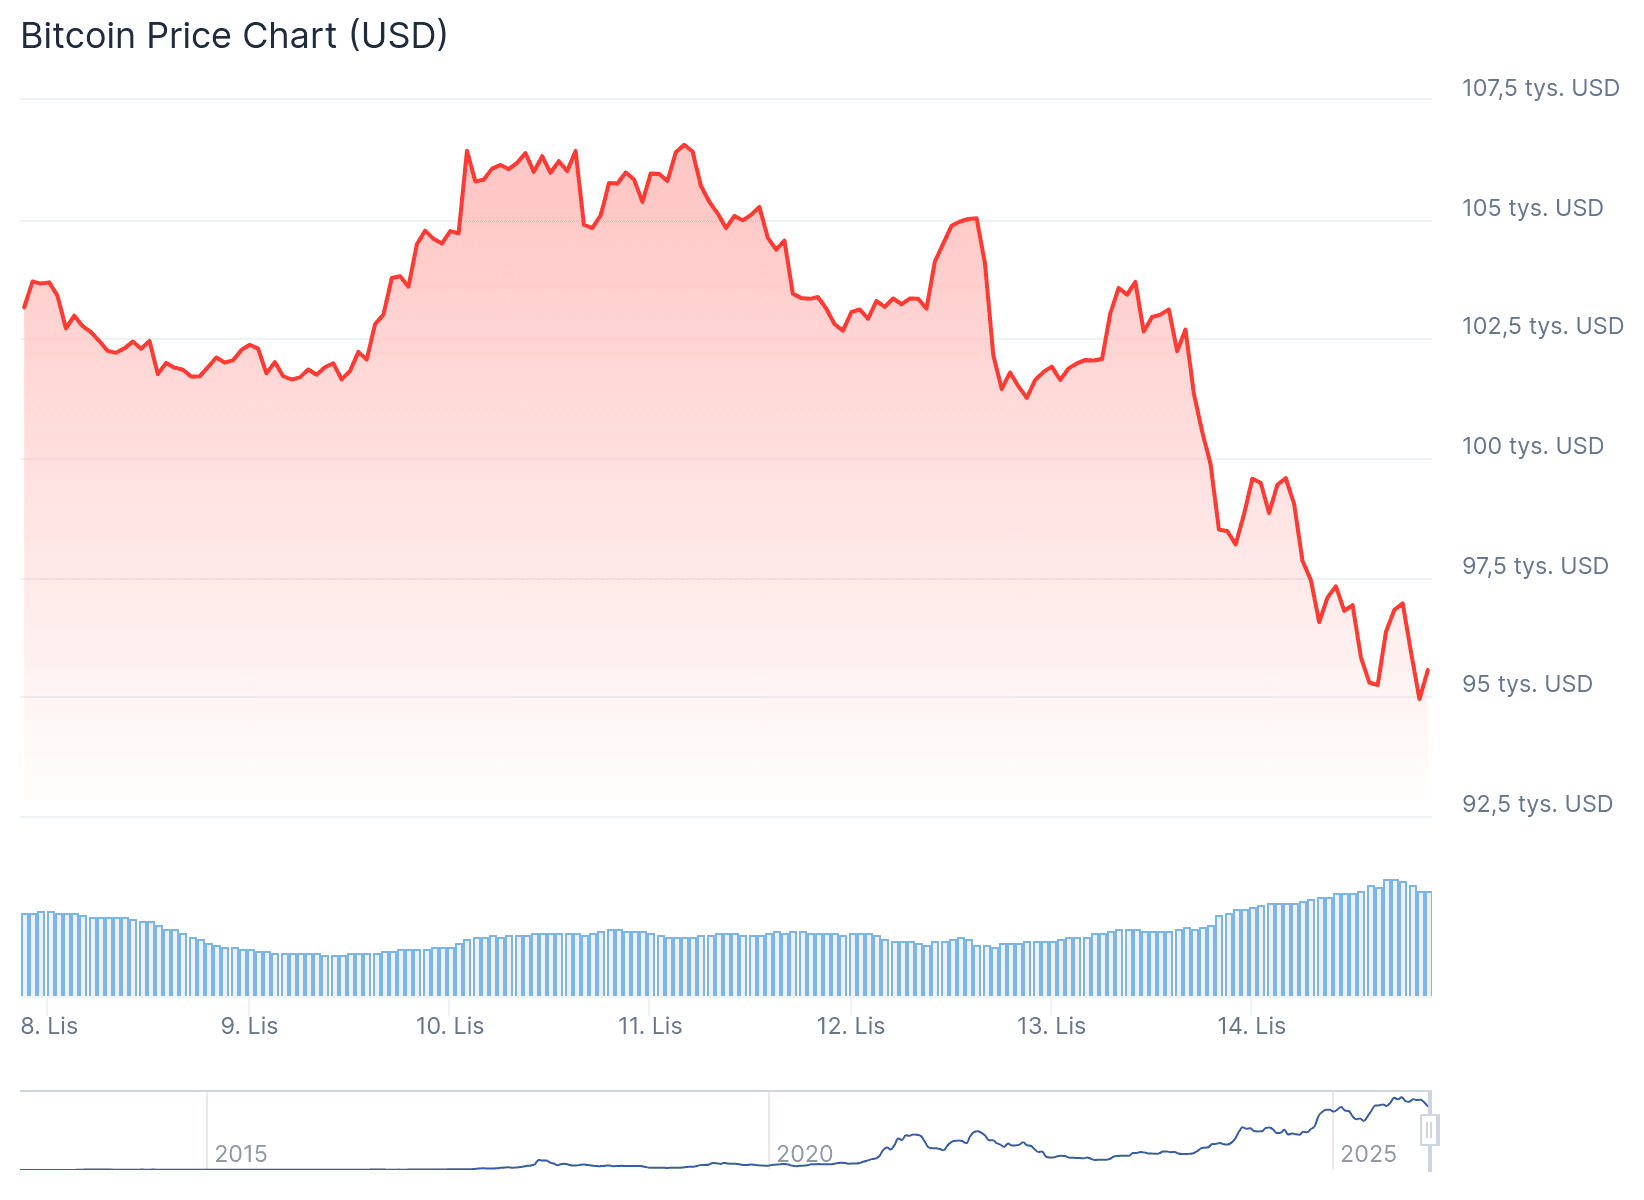
Task: Click the "8. Lis" date label
Action: (49, 1026)
